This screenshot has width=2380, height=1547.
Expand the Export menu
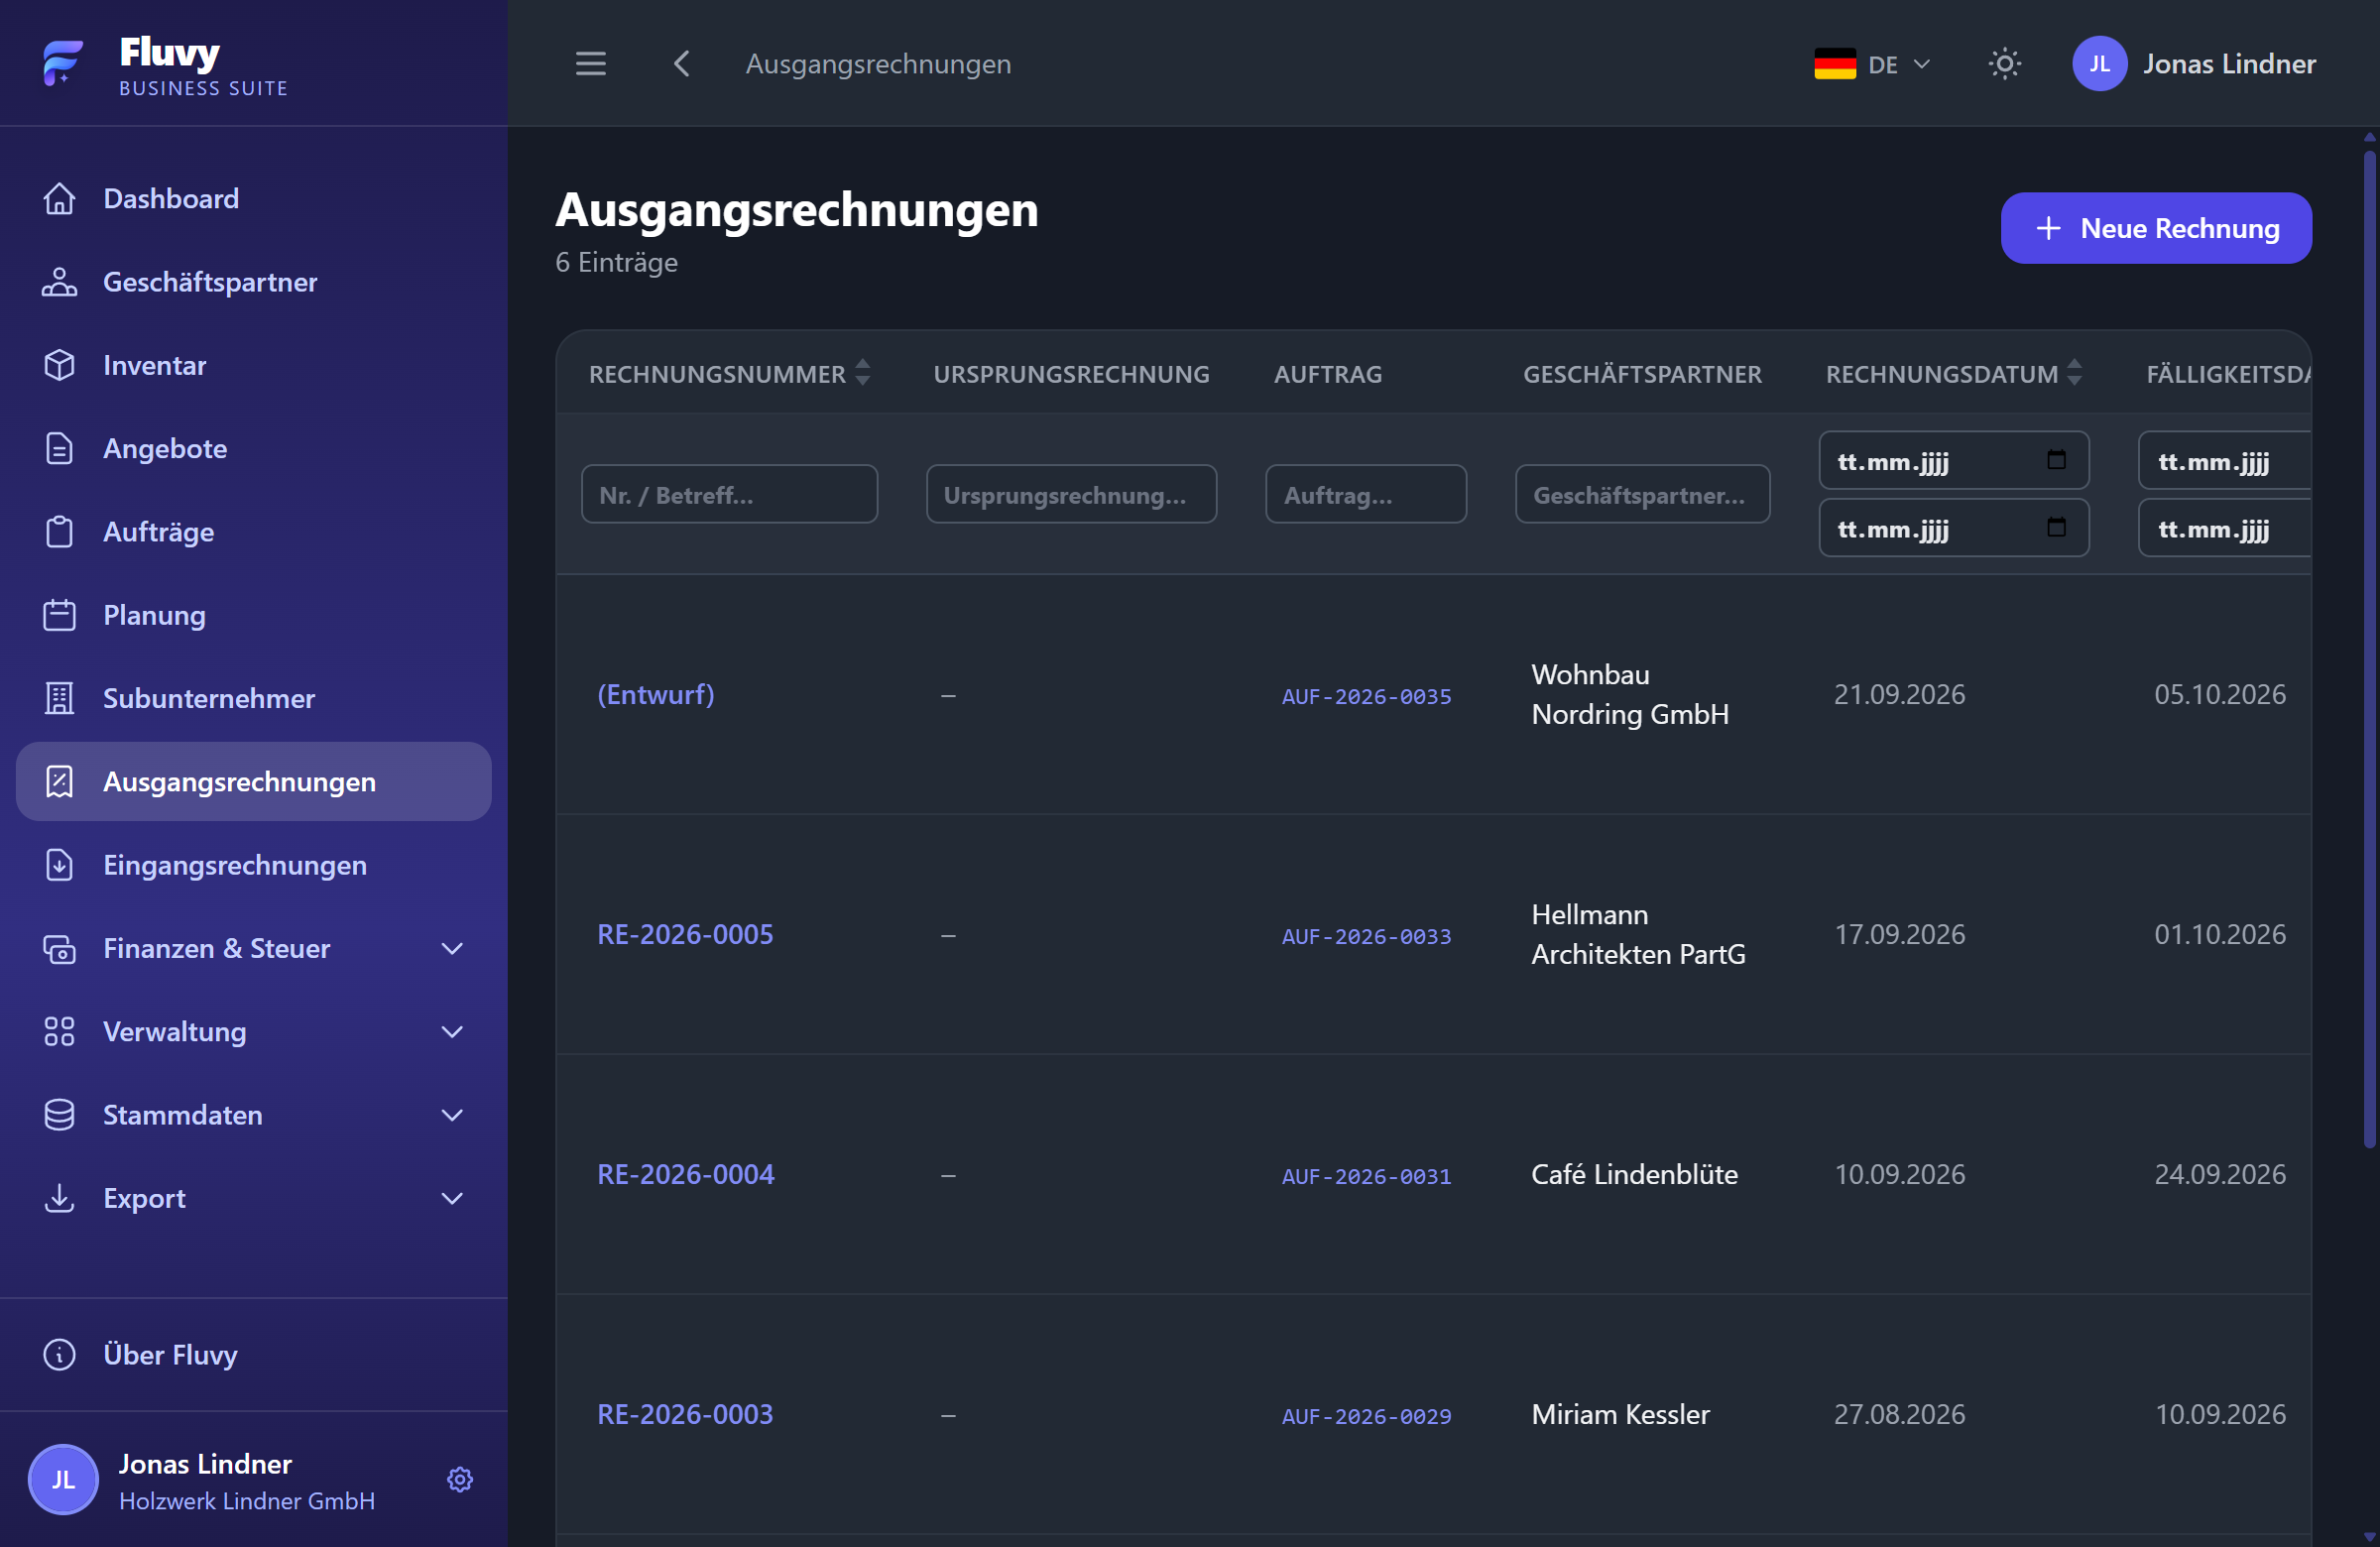pyautogui.click(x=254, y=1198)
